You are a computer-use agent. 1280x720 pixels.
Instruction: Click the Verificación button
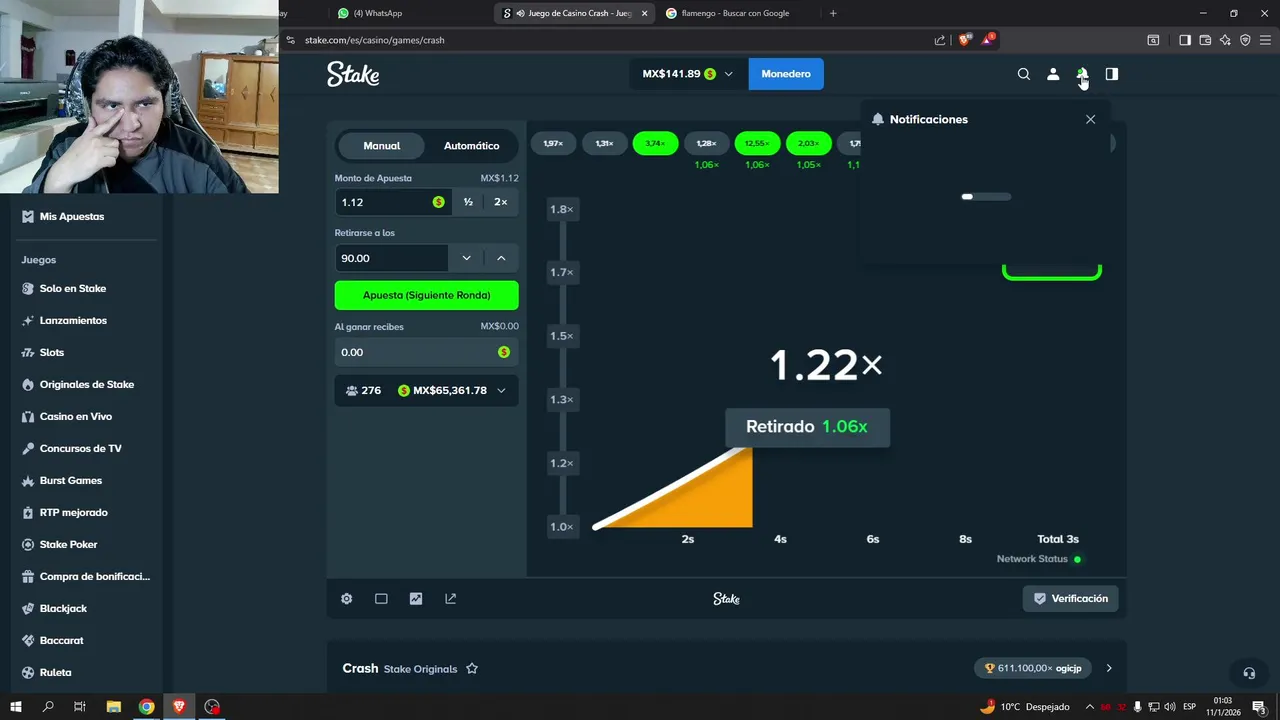coord(1070,599)
